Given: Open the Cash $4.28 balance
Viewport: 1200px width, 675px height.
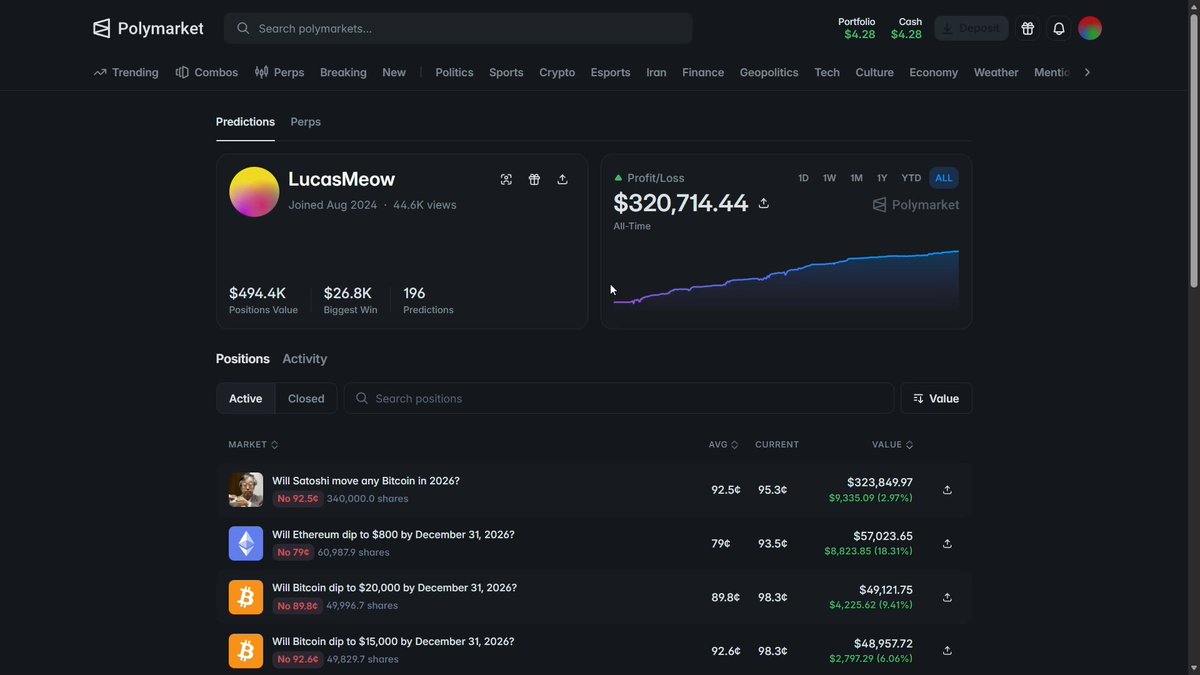Looking at the screenshot, I should click(x=907, y=28).
